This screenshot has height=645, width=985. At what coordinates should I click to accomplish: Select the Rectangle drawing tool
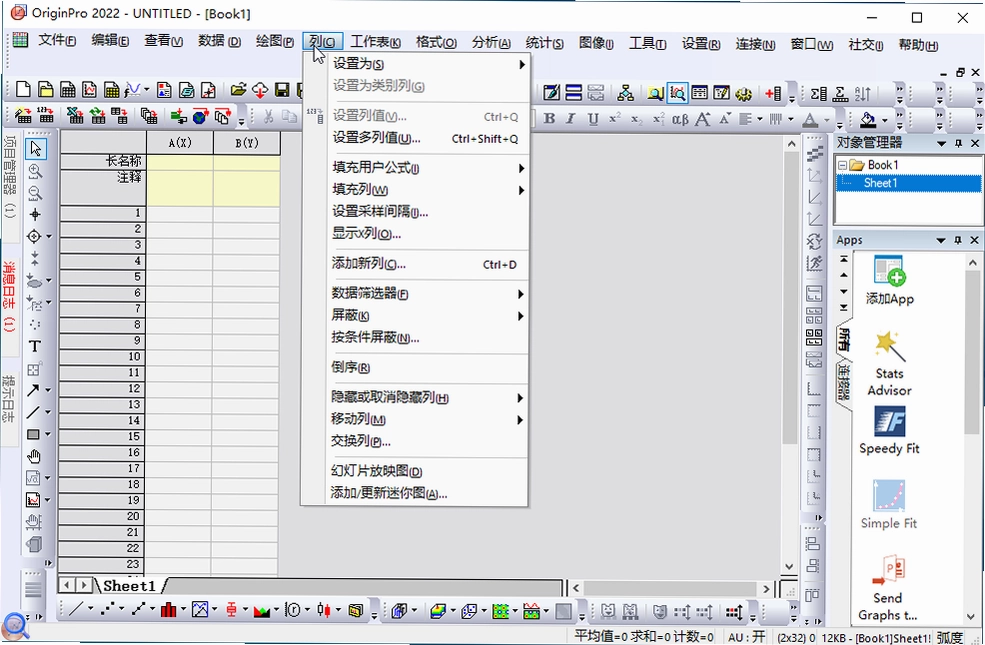(33, 434)
